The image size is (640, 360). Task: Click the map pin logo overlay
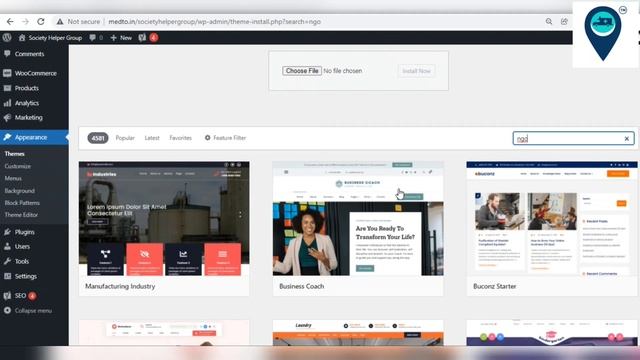click(603, 33)
